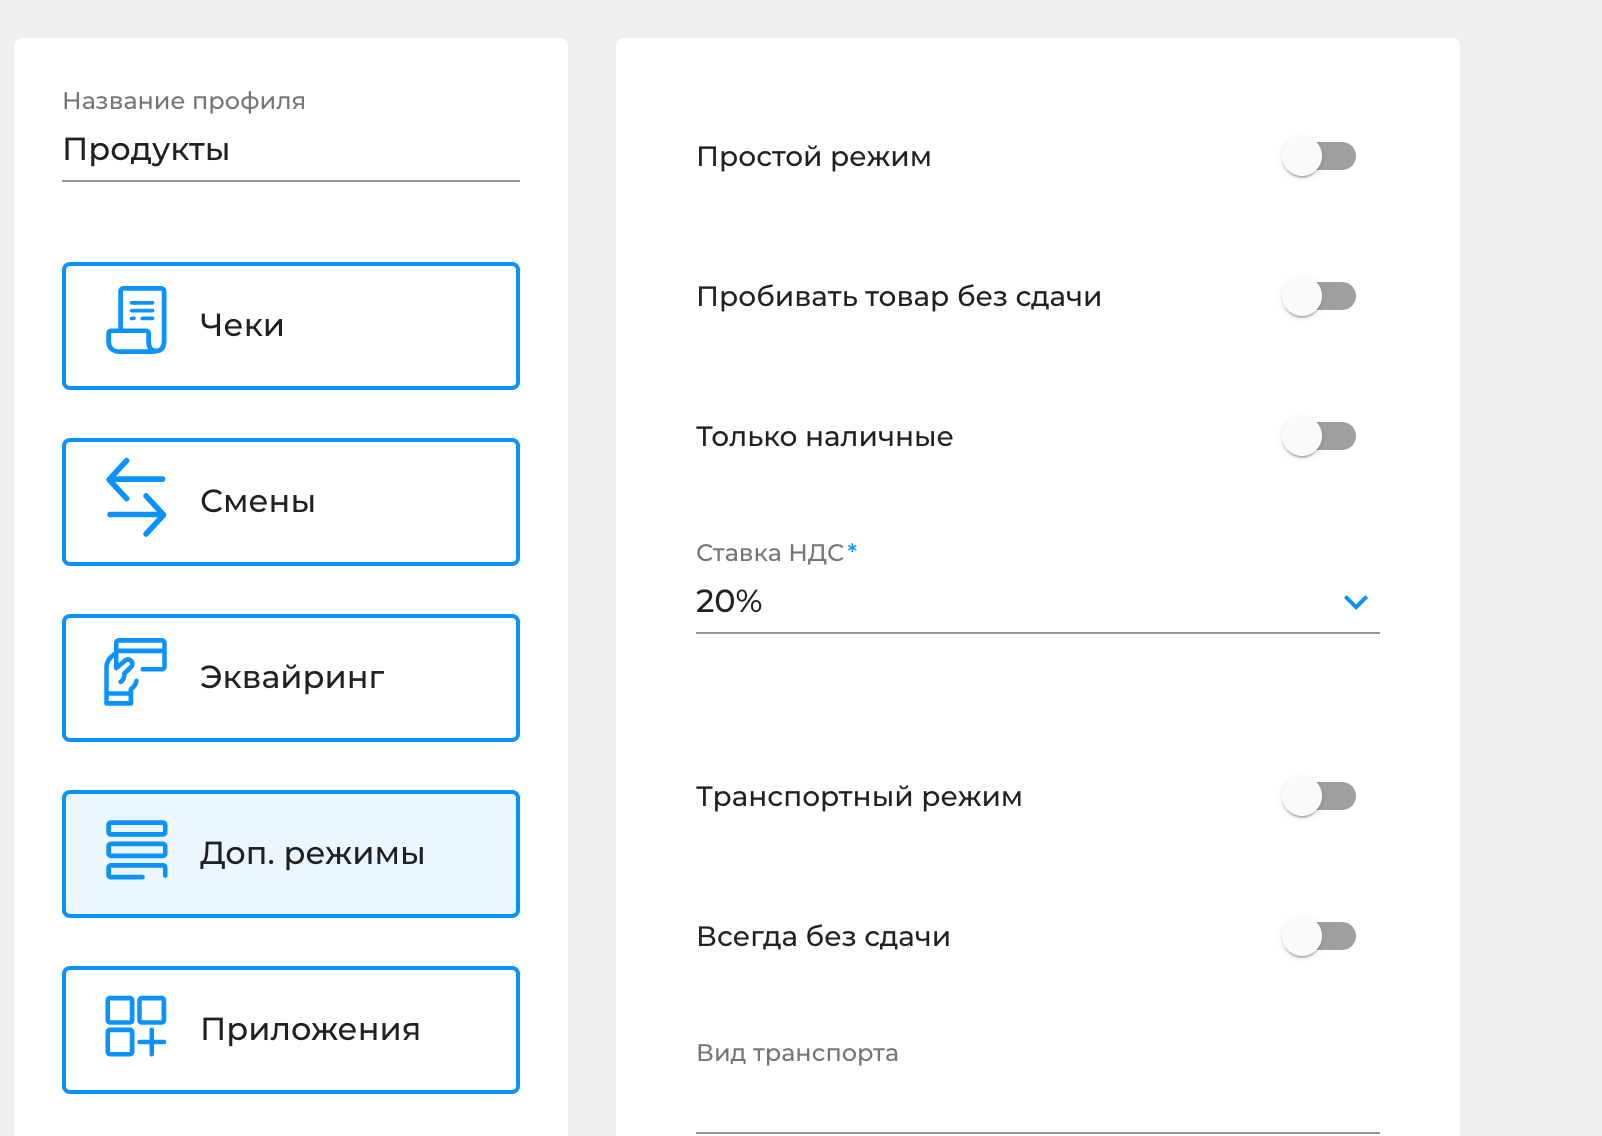The height and width of the screenshot is (1136, 1602).
Task: Turn on Только наличные toggle
Action: pyautogui.click(x=1319, y=437)
